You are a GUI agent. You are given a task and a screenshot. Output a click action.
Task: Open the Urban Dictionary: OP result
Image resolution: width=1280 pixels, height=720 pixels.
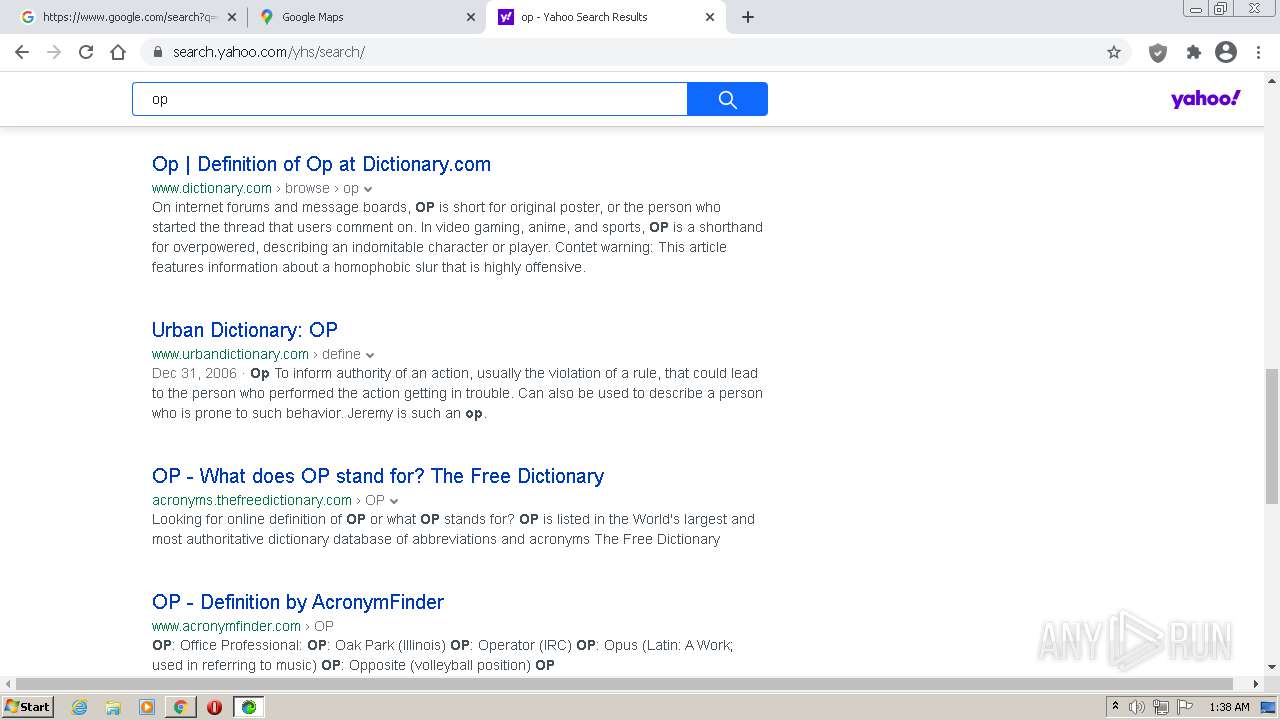245,330
